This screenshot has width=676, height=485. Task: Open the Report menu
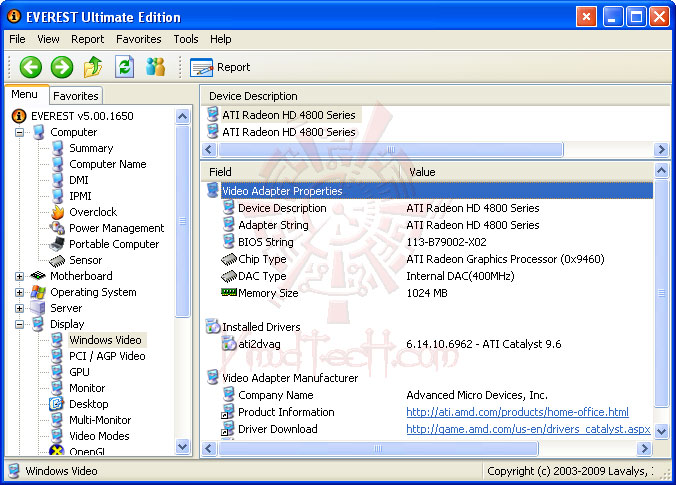[x=88, y=39]
